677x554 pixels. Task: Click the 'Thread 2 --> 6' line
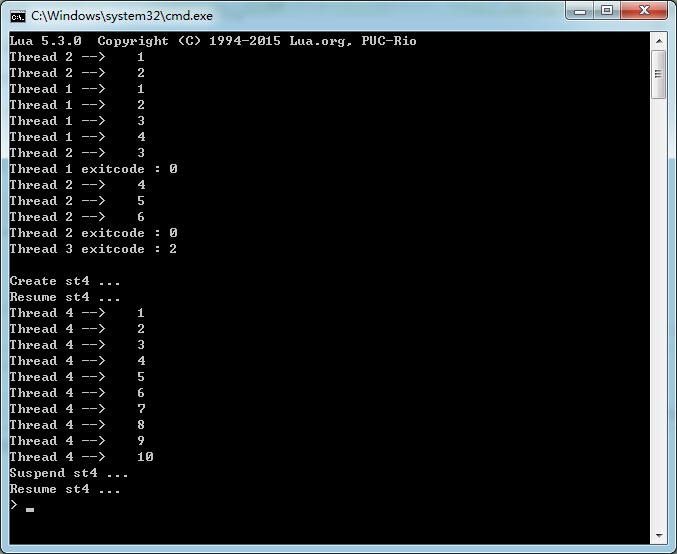point(77,217)
